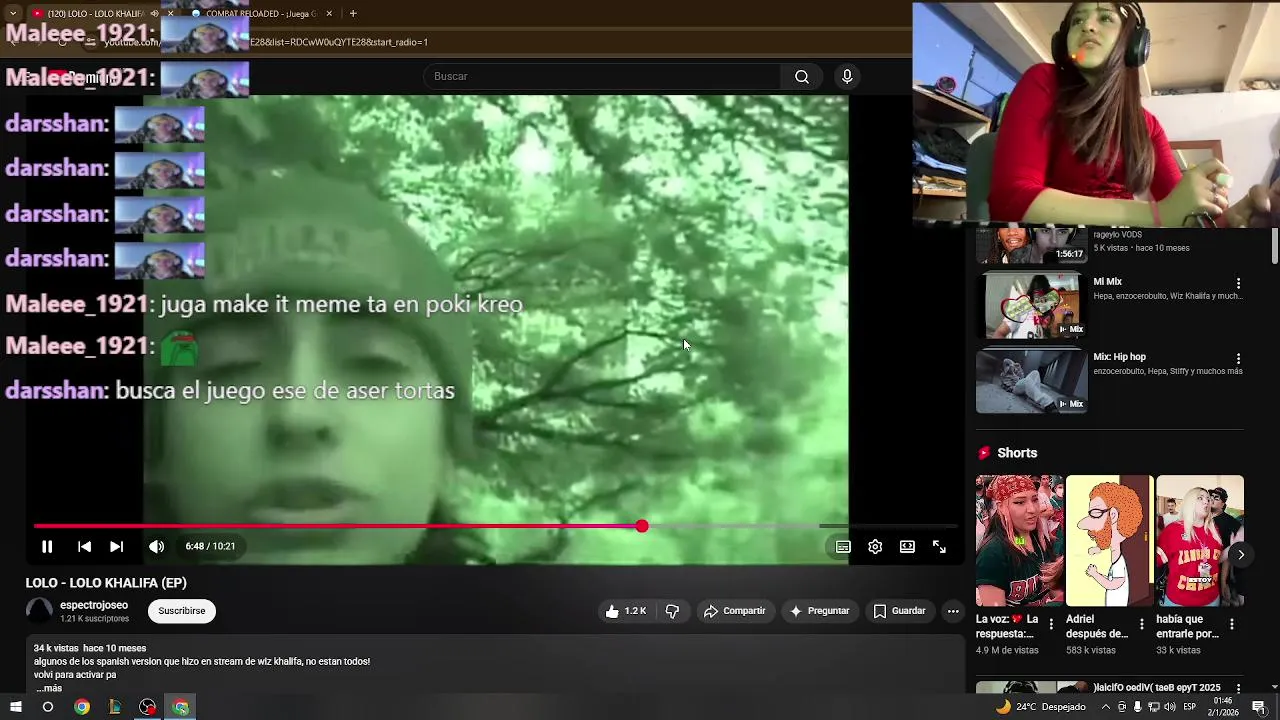This screenshot has height=720, width=1280.
Task: Open a new browser tab
Action: click(x=353, y=13)
